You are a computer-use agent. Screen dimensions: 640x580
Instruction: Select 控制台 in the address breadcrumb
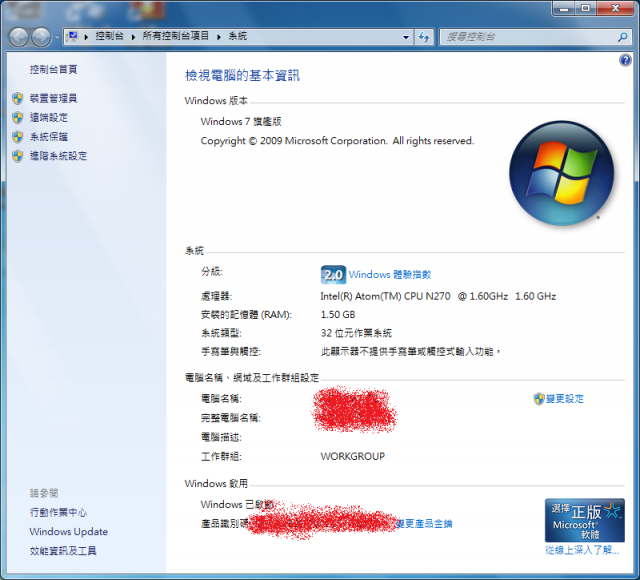pos(109,36)
